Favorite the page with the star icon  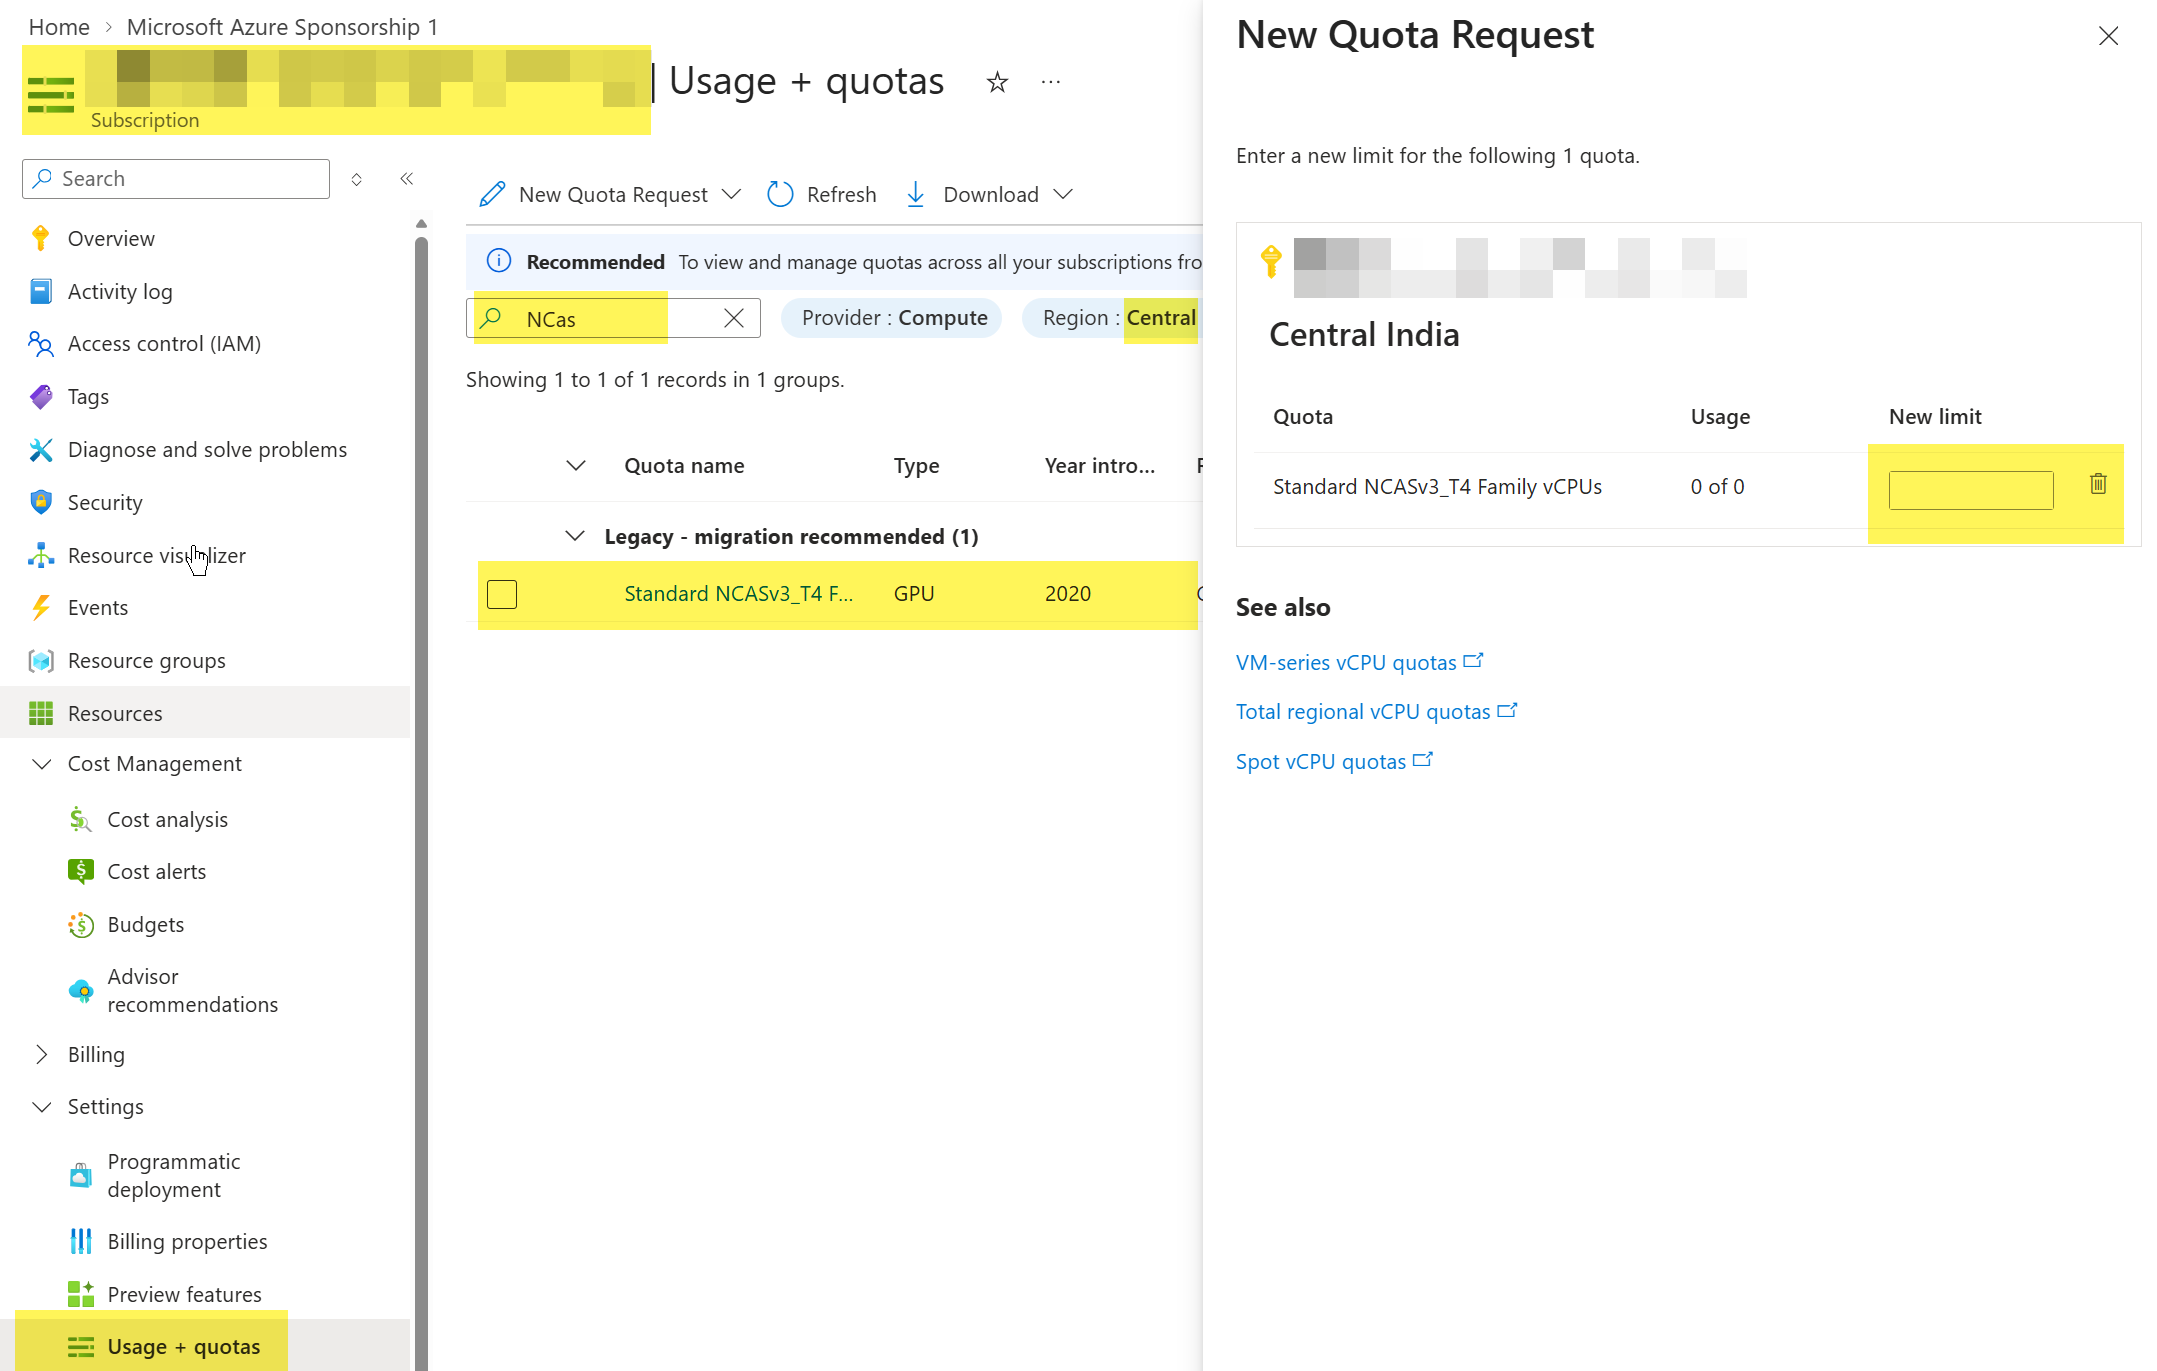click(996, 82)
